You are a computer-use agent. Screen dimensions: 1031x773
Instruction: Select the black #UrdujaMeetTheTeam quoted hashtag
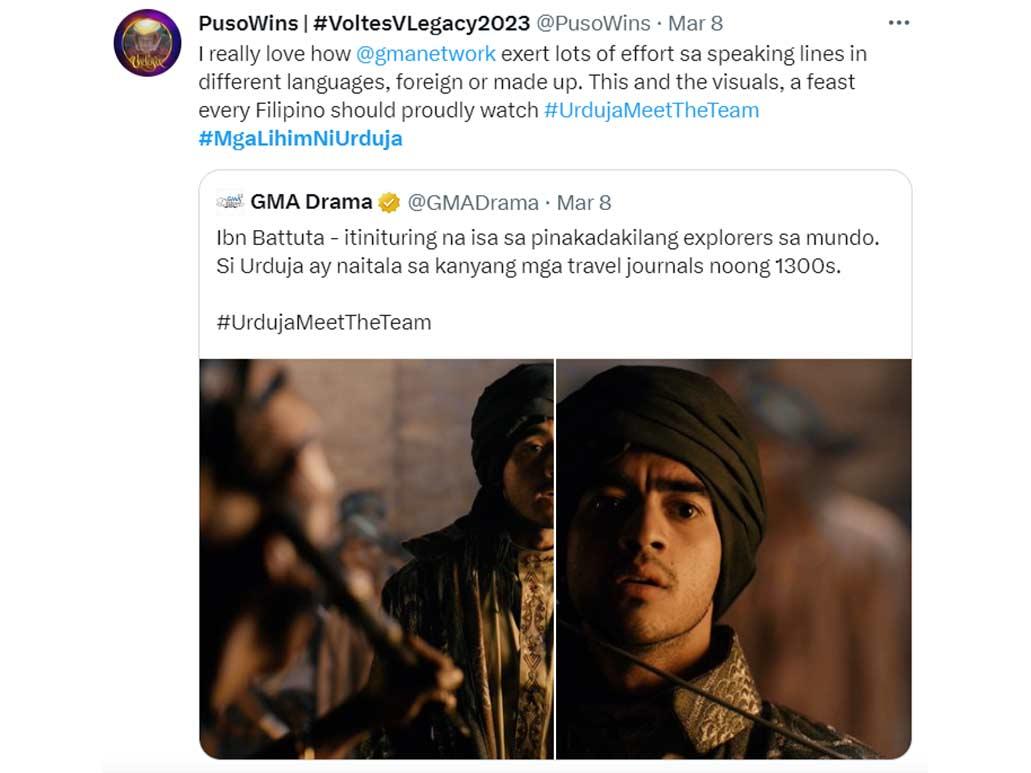323,322
